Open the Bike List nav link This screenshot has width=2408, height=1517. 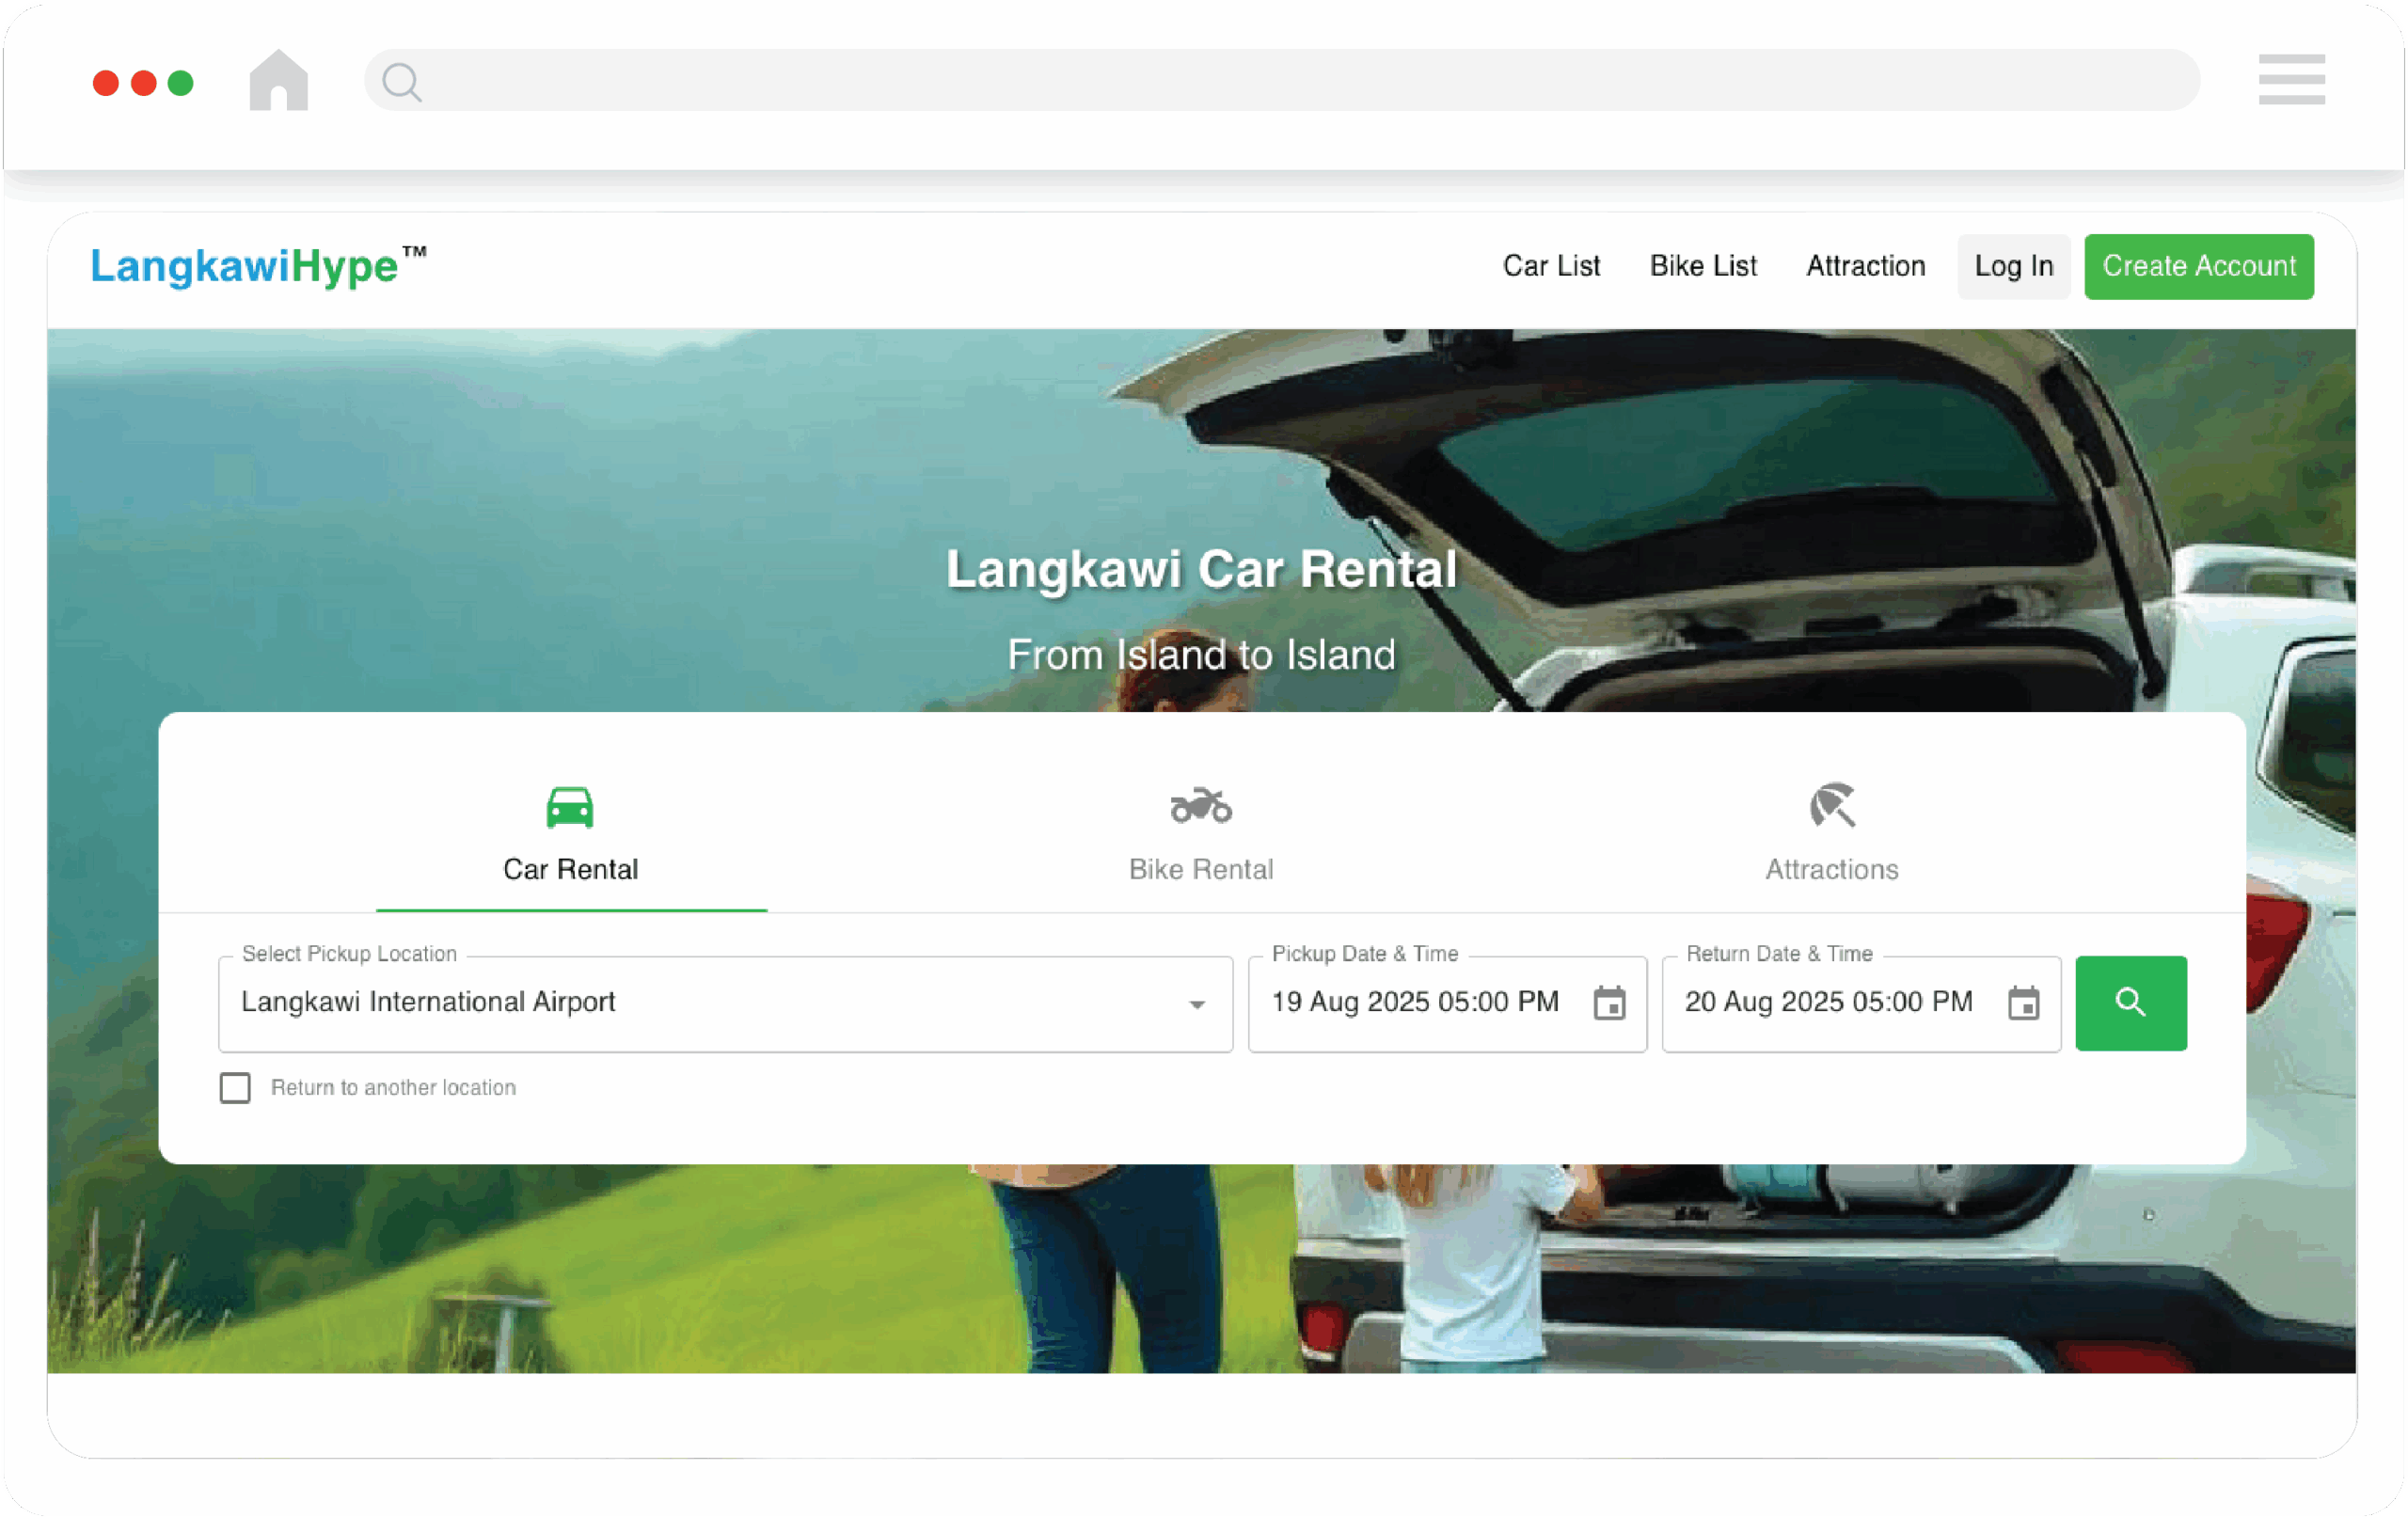pyautogui.click(x=1703, y=266)
